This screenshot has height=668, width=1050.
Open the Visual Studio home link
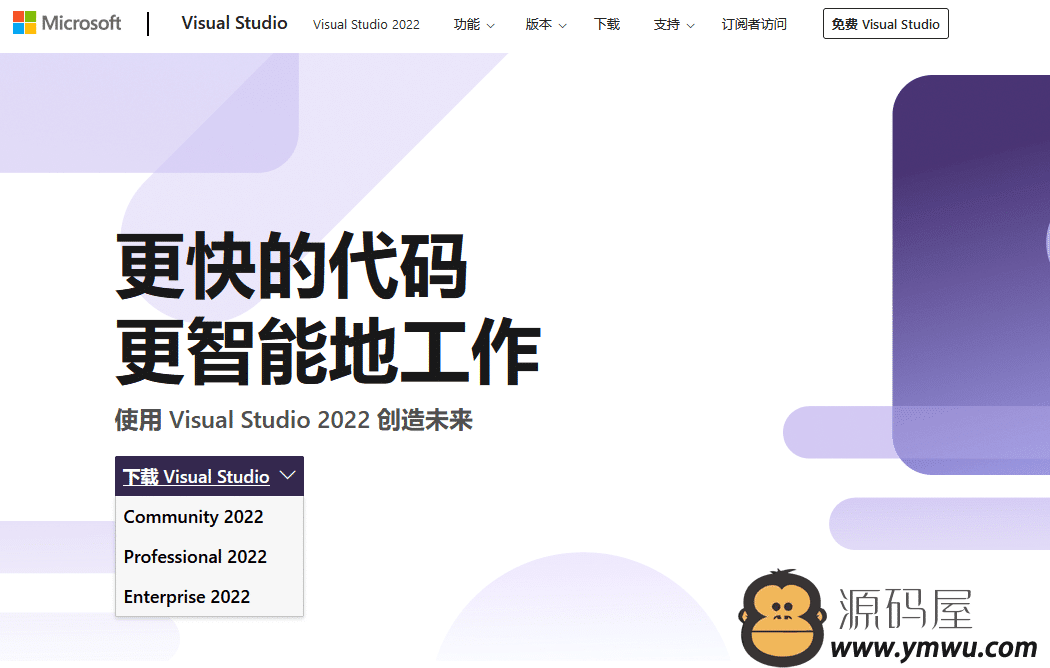(x=234, y=23)
